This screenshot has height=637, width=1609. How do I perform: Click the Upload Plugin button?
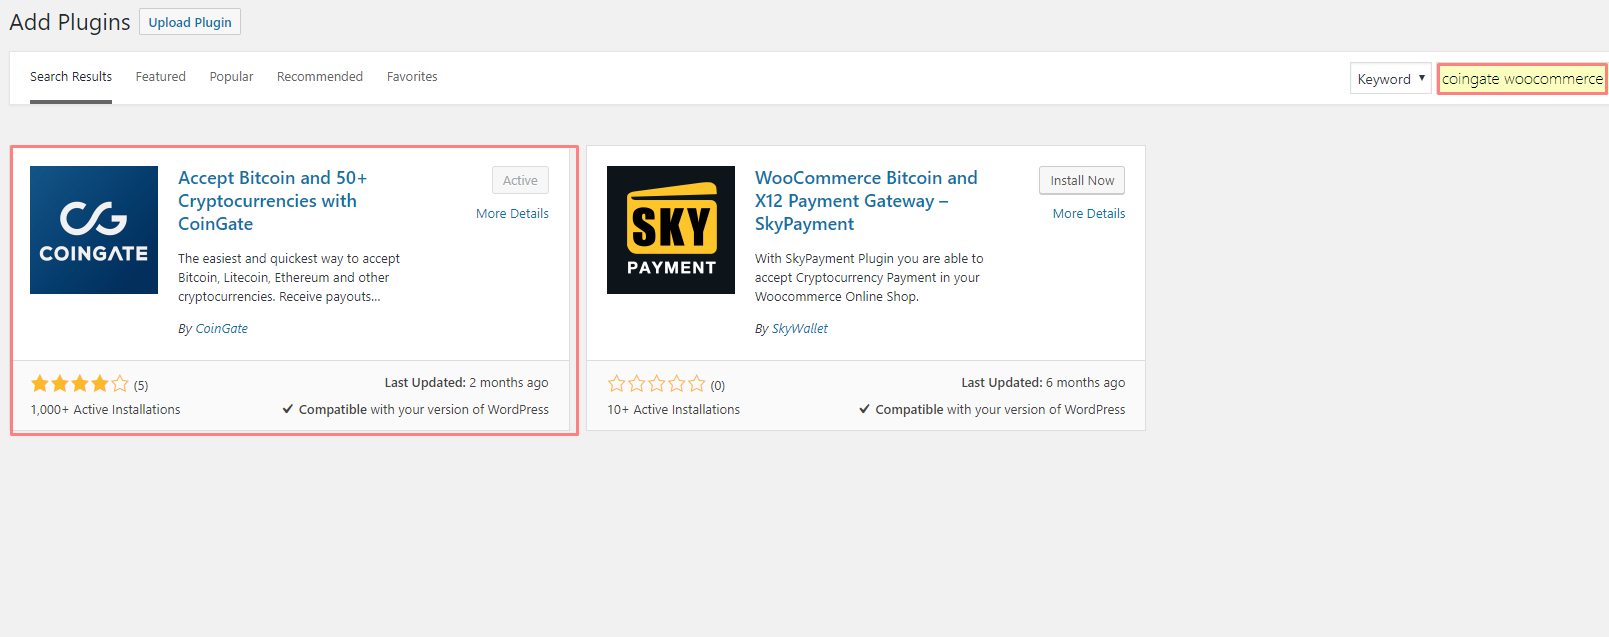pos(190,22)
